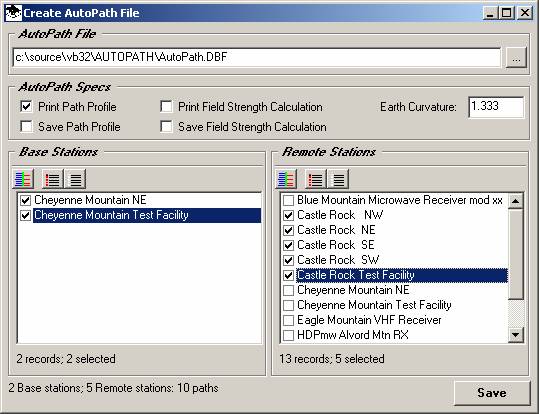
Task: Click the application icon in title bar
Action: click(13, 13)
